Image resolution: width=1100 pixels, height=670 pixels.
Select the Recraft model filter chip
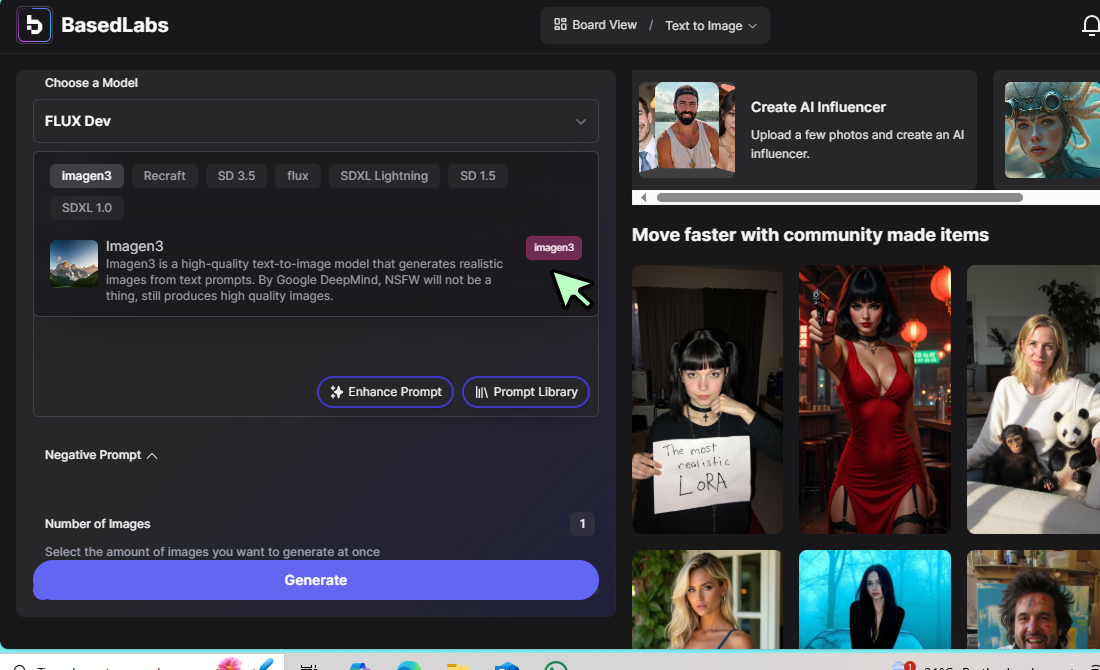point(164,176)
